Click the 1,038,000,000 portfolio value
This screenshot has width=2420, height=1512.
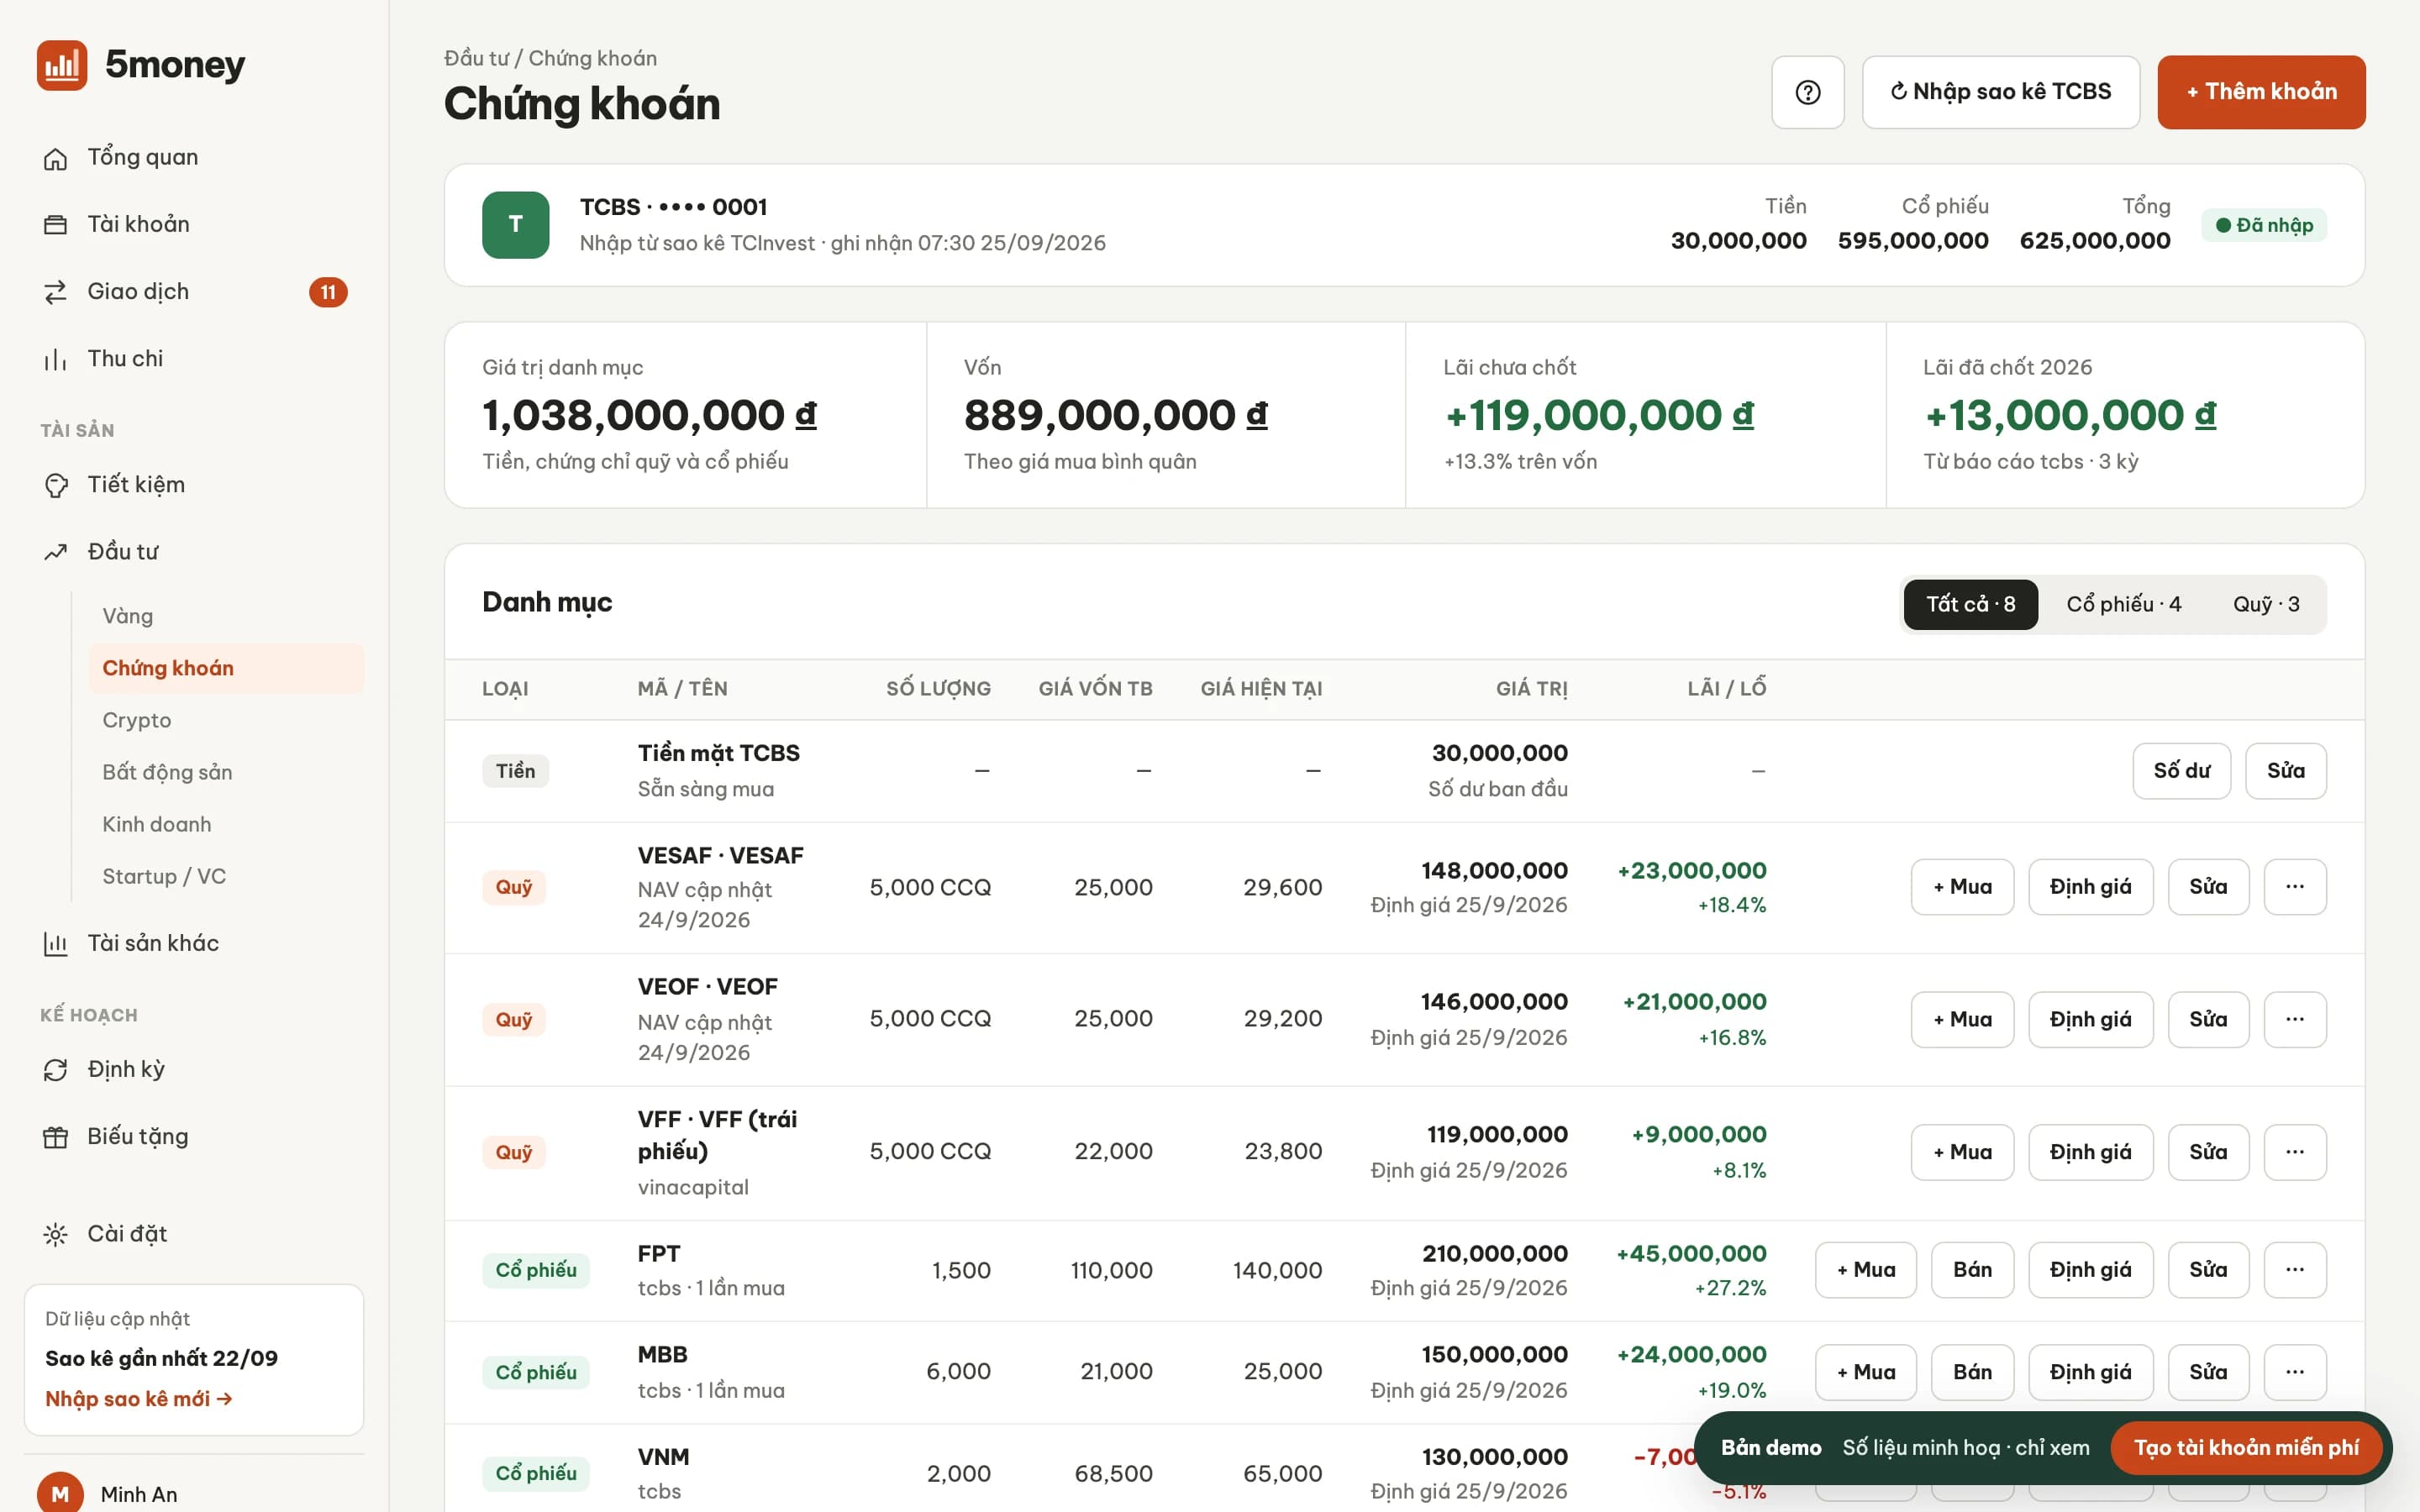649,416
